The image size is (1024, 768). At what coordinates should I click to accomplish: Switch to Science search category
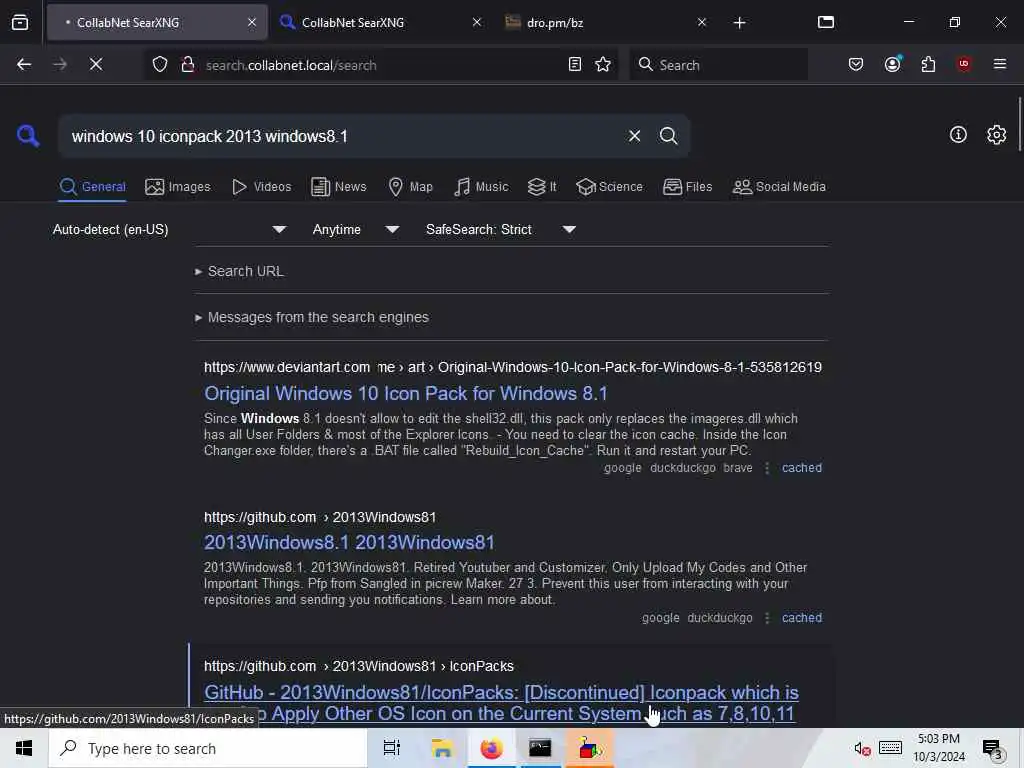[609, 187]
